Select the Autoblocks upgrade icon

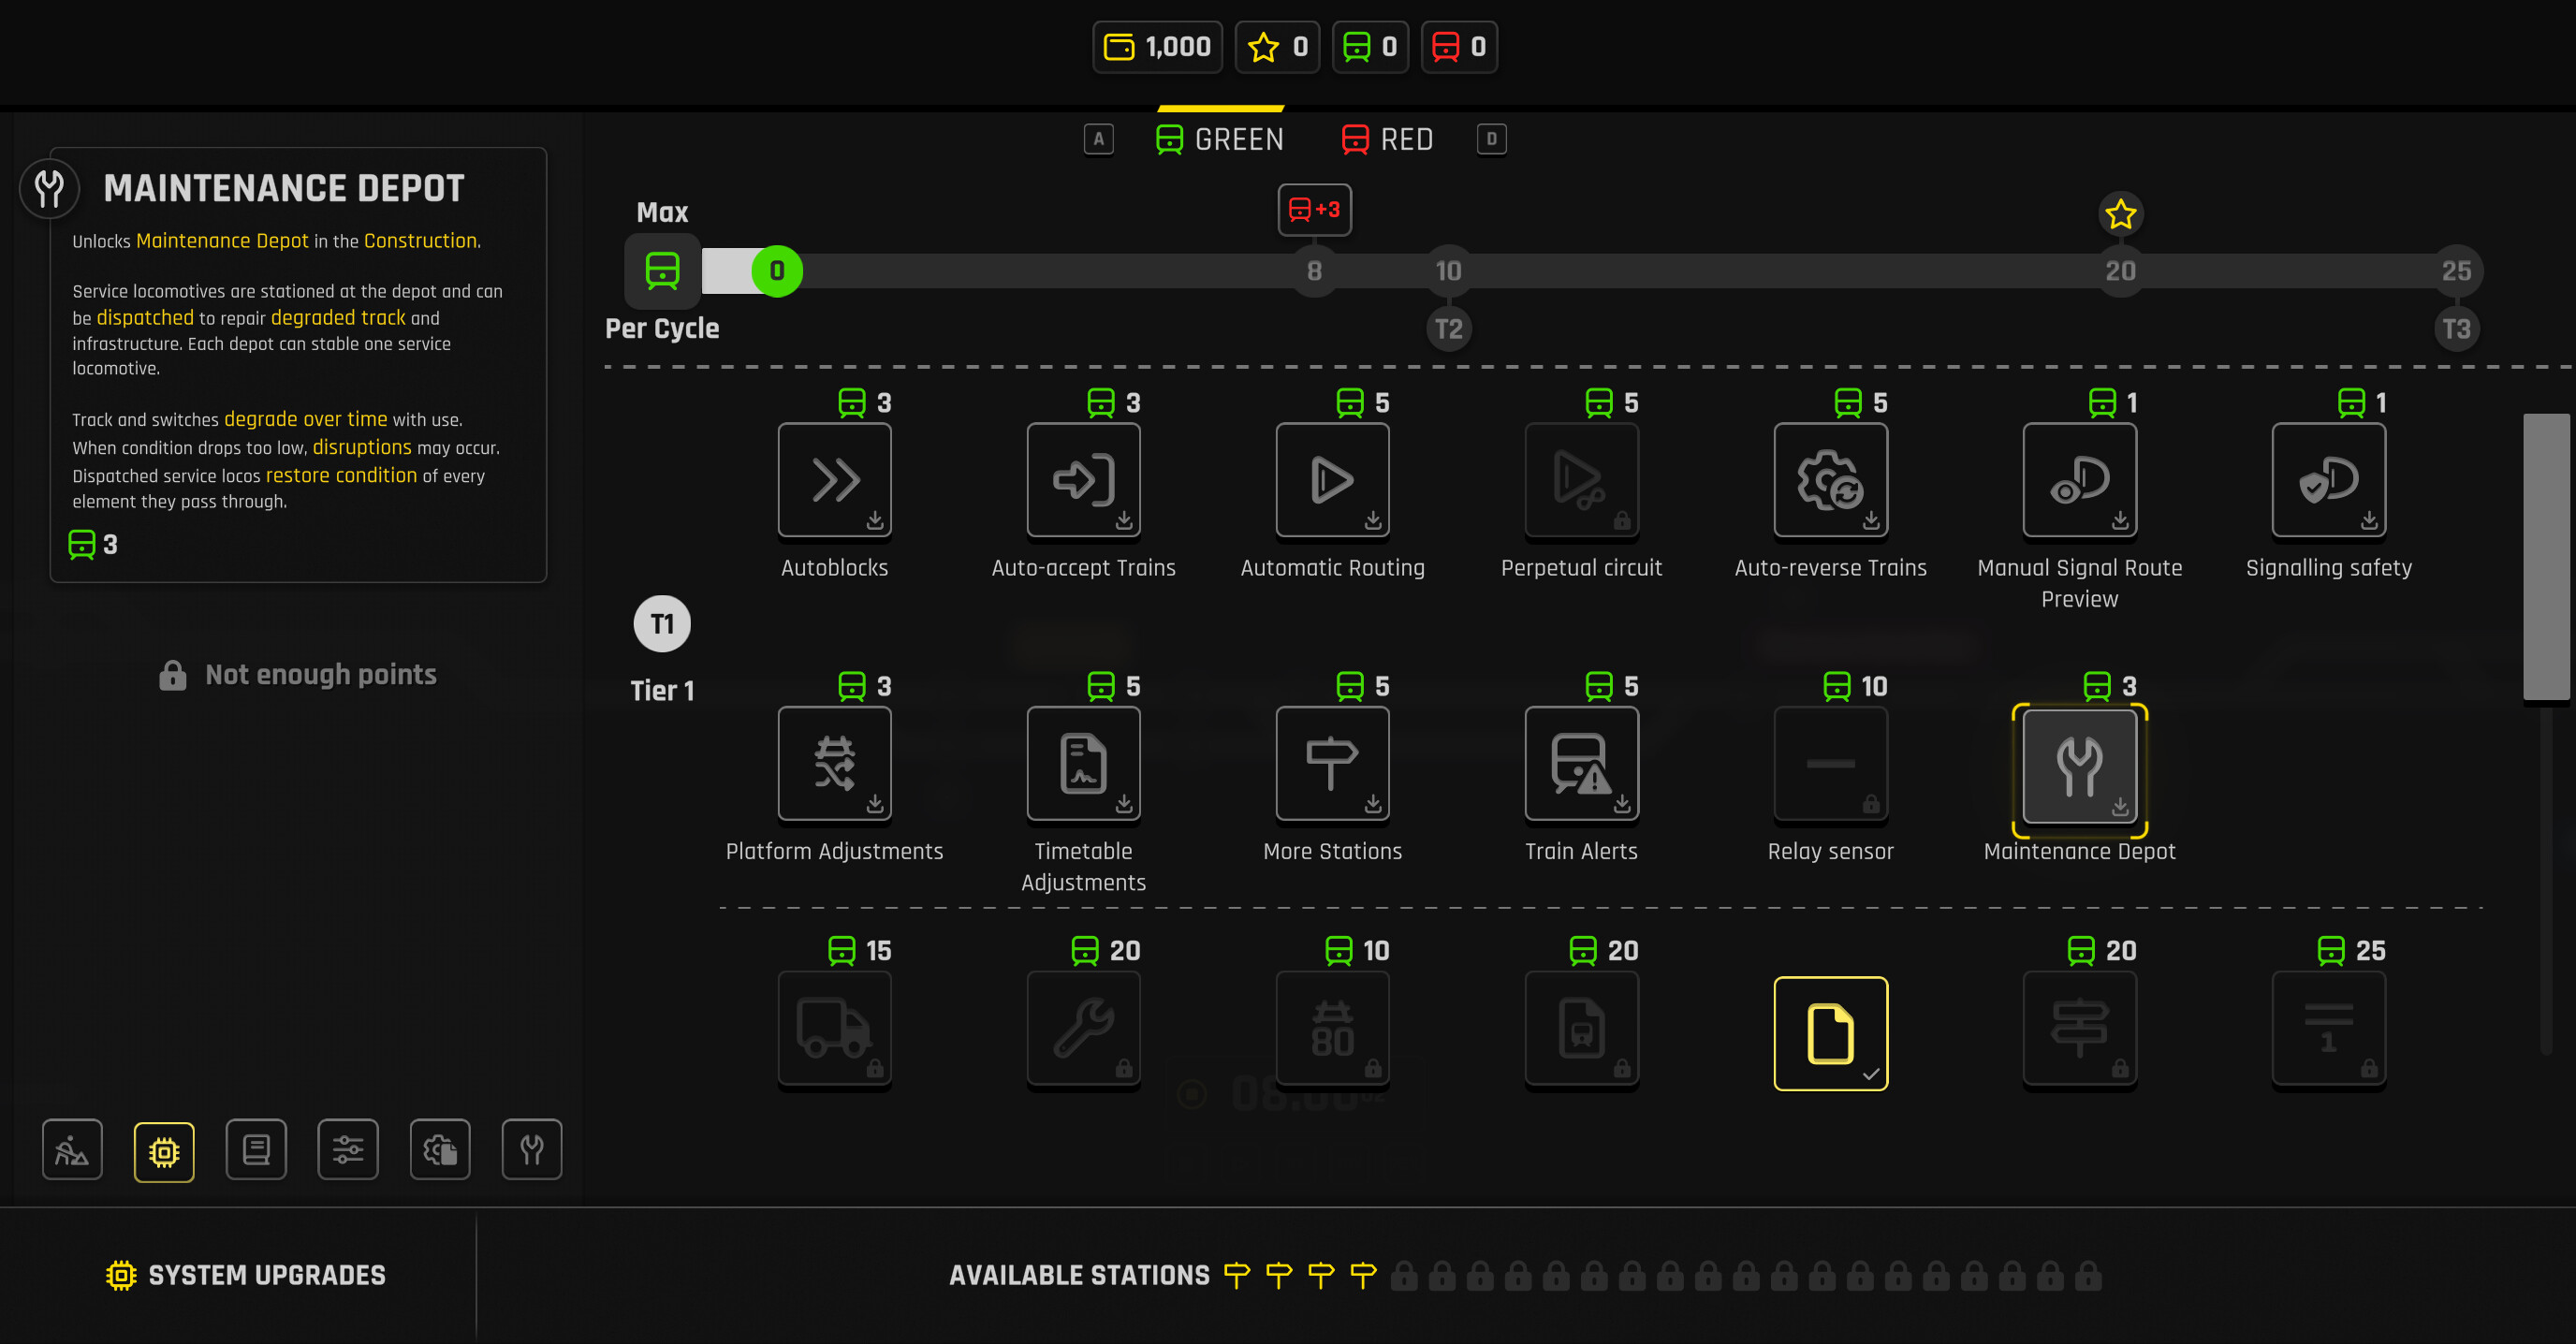(x=834, y=481)
